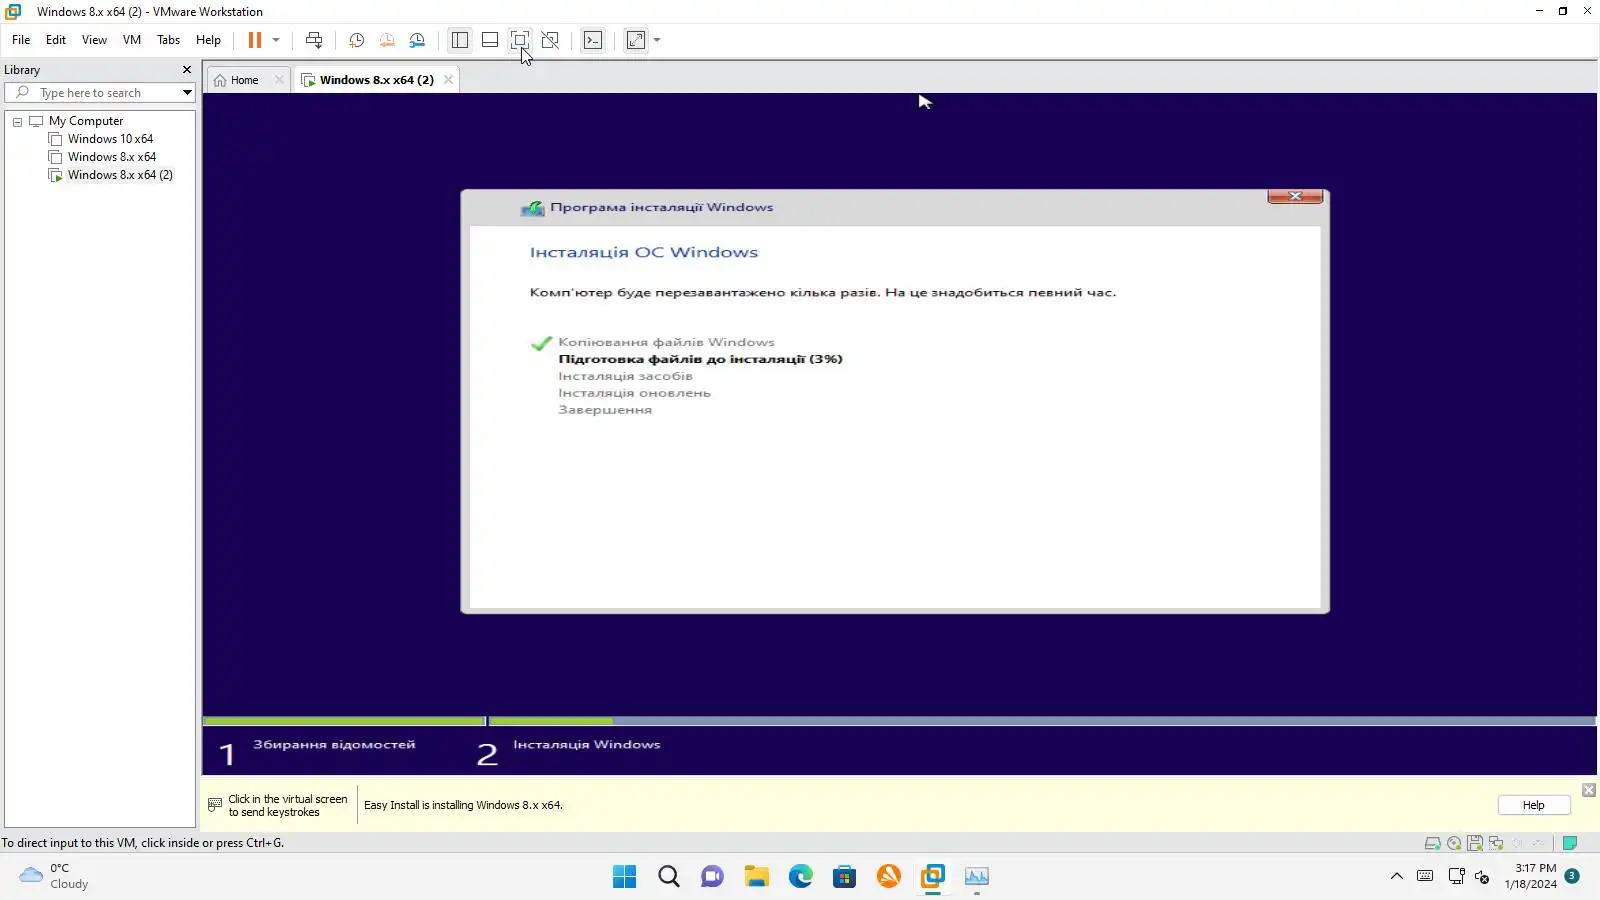Click the Завершення step text
The image size is (1600, 900).
[605, 410]
